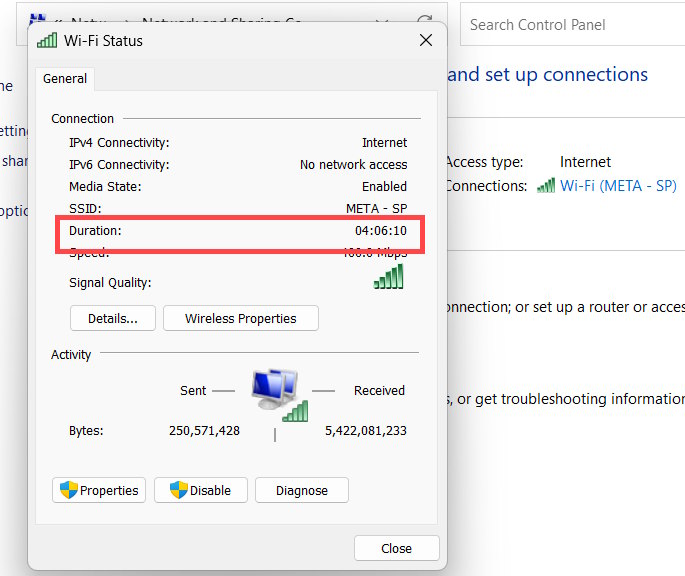Click the Duration value 04:06:10
685x576 pixels.
[x=381, y=231]
